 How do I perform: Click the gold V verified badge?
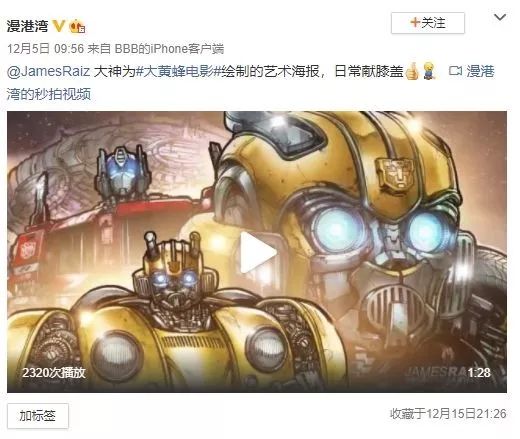tap(59, 26)
